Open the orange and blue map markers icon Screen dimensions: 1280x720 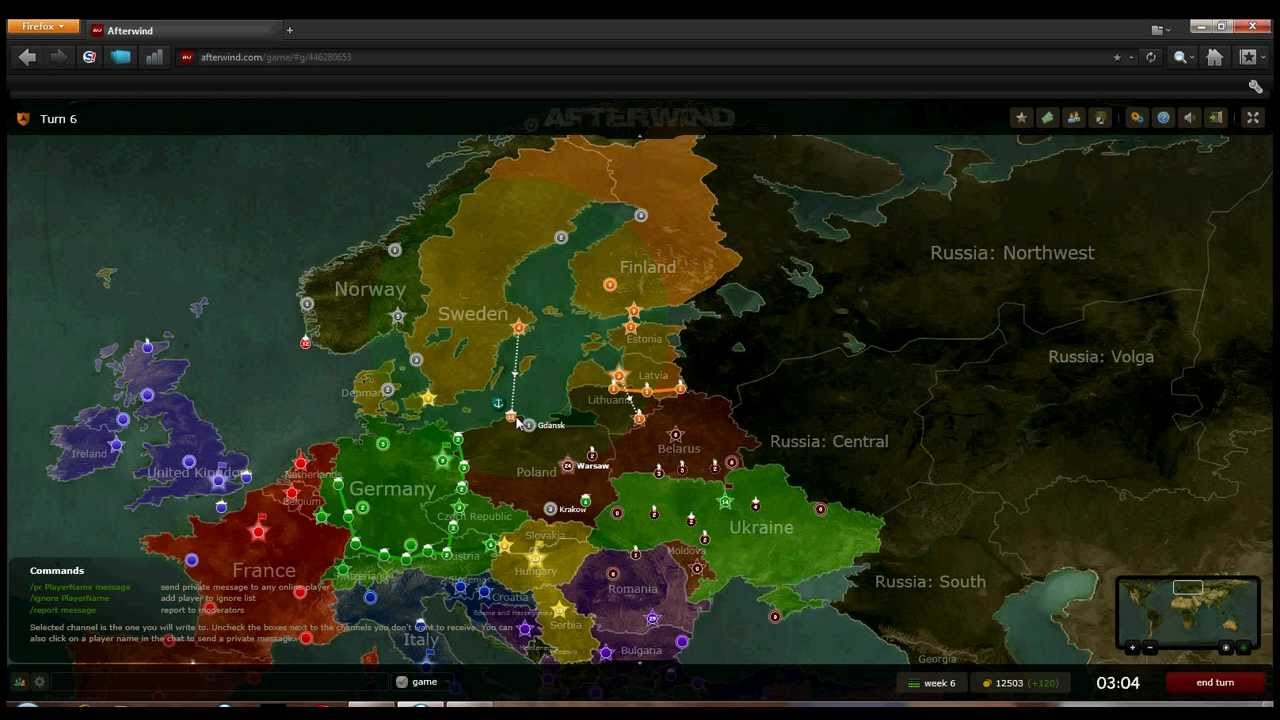(x=1137, y=118)
